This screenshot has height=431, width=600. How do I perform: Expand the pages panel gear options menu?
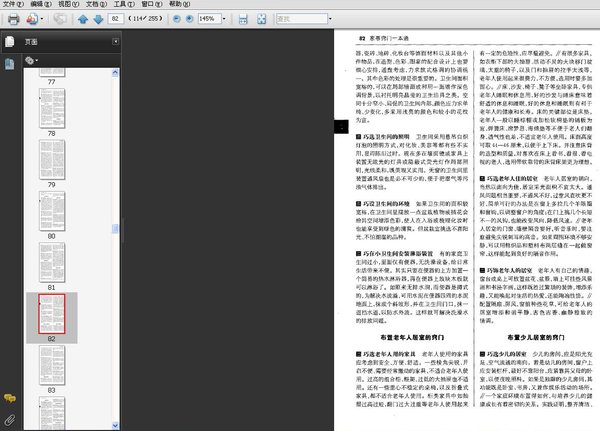31,61
